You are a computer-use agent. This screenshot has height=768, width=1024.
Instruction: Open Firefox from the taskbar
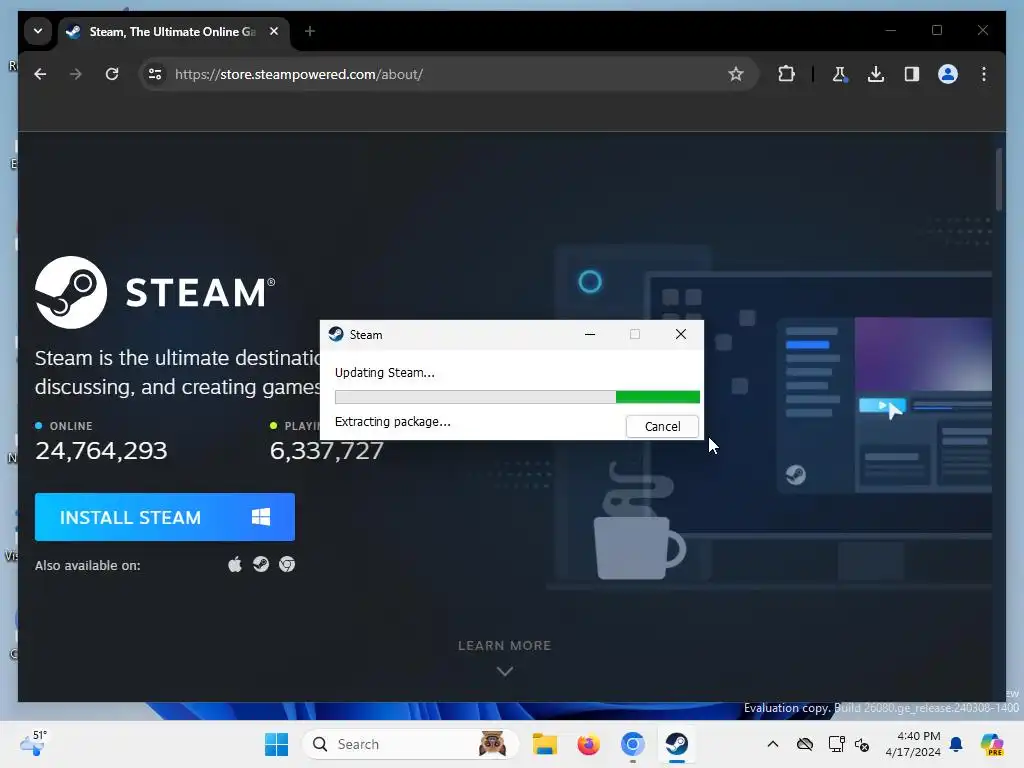(x=588, y=744)
